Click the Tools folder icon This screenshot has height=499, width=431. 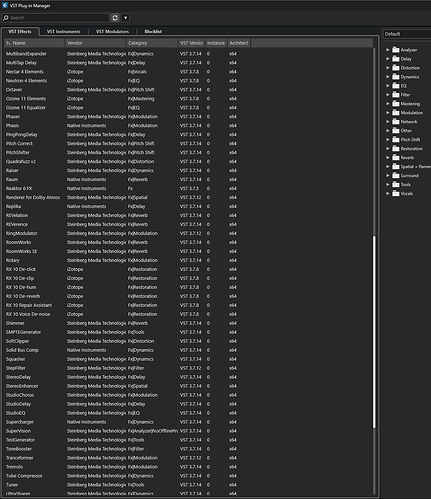[x=396, y=185]
